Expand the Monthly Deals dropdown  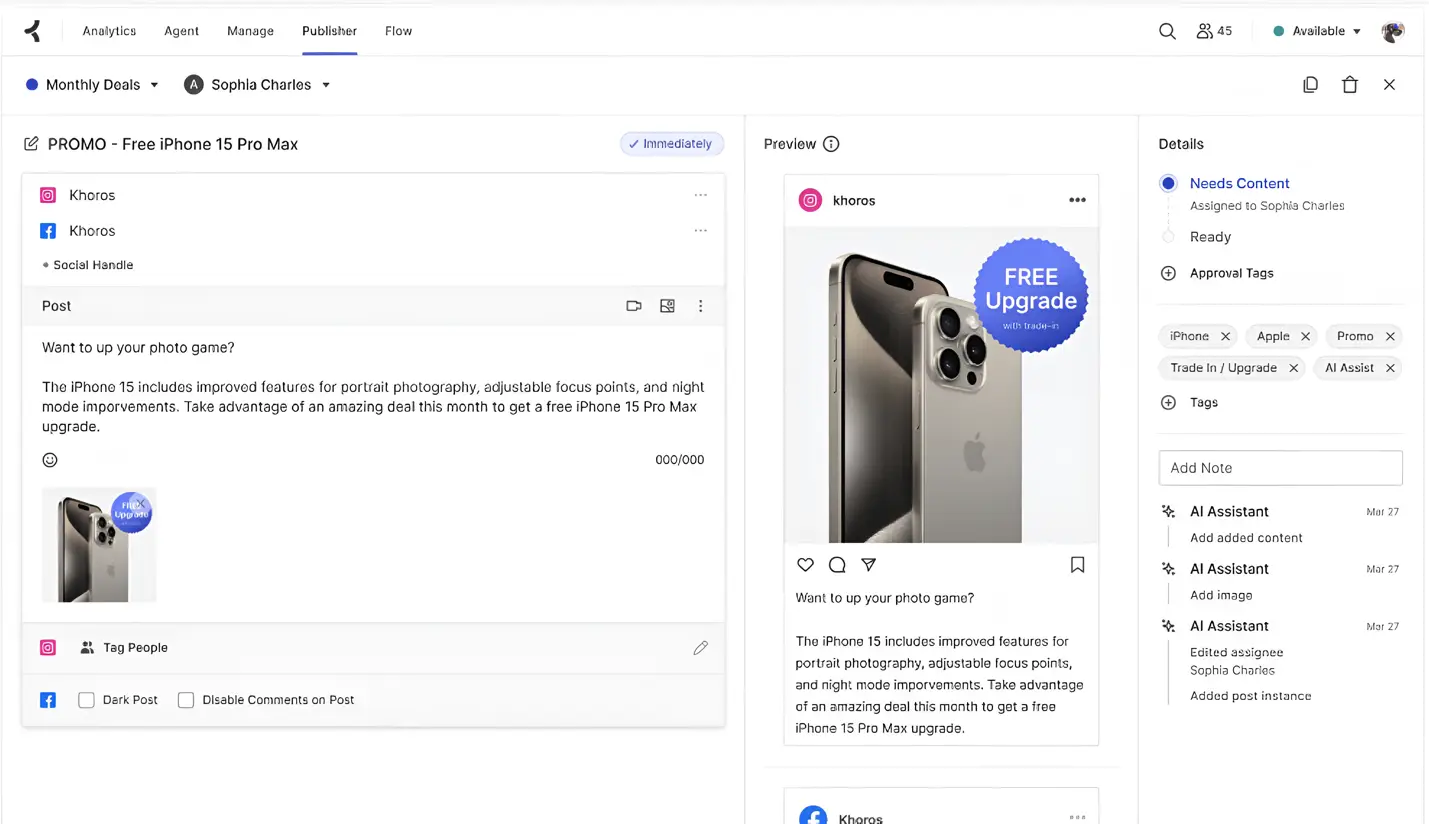[92, 85]
